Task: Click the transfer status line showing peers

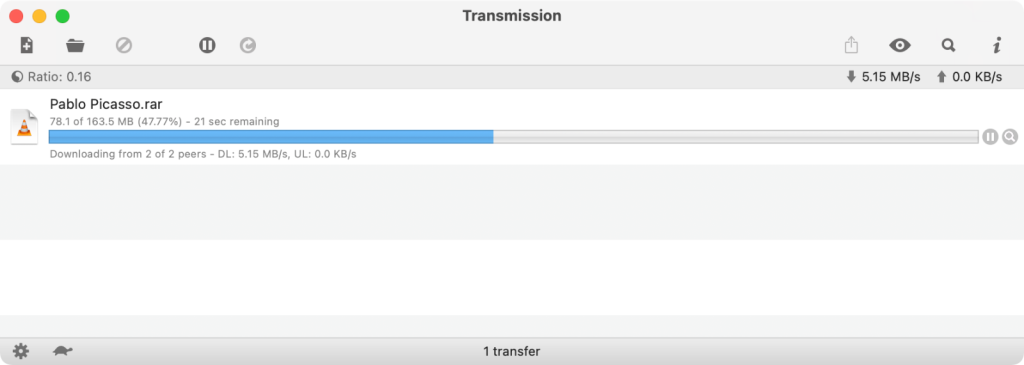Action: [203, 154]
